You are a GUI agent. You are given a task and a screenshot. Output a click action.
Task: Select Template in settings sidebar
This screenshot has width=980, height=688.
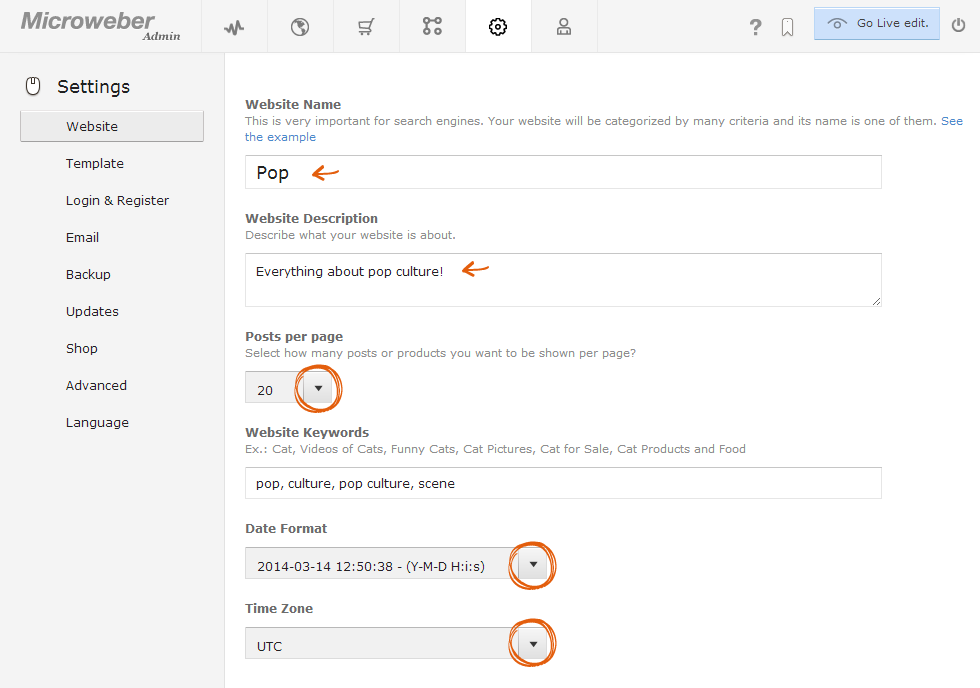95,164
